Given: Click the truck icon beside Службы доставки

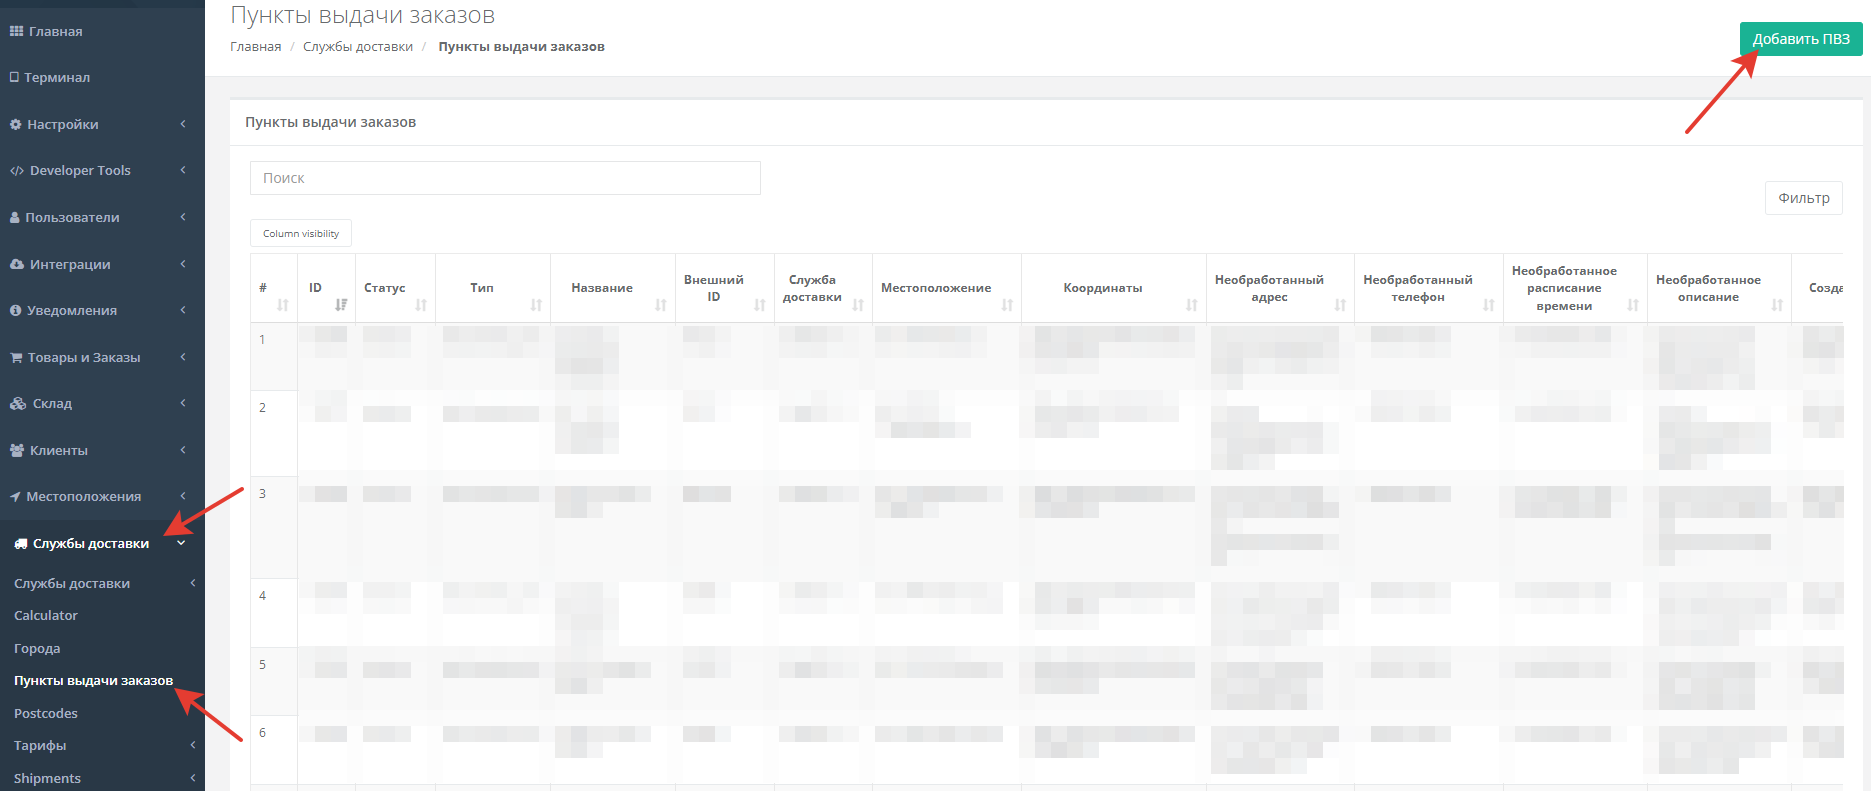Looking at the screenshot, I should click(x=21, y=544).
